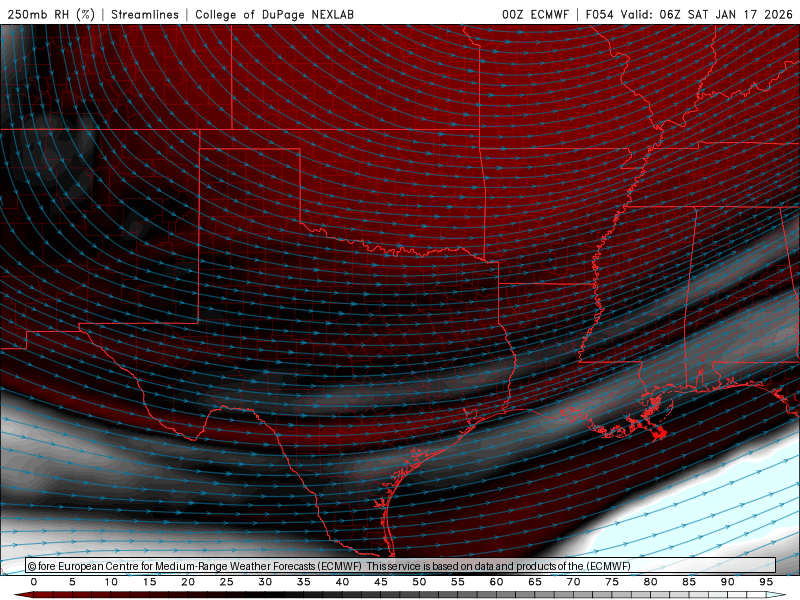Click colorbar label "40"
This screenshot has width=800, height=600.
click(x=342, y=582)
